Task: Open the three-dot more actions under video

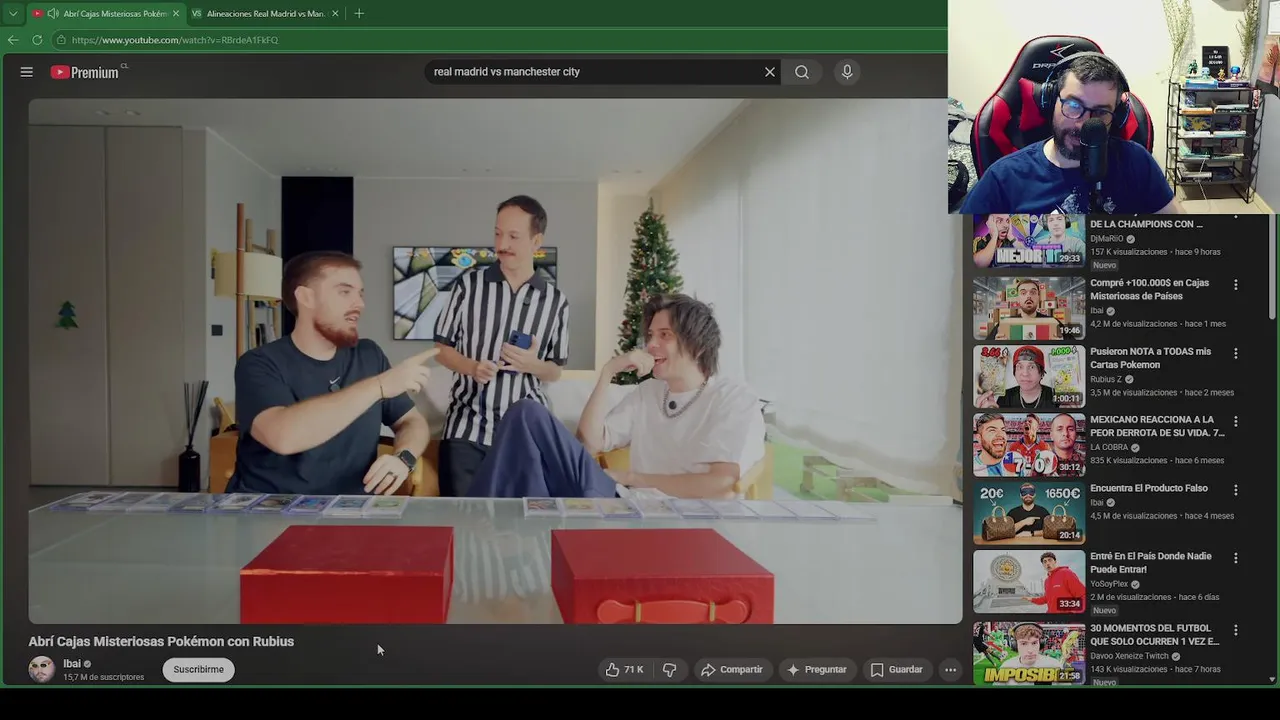Action: click(951, 669)
